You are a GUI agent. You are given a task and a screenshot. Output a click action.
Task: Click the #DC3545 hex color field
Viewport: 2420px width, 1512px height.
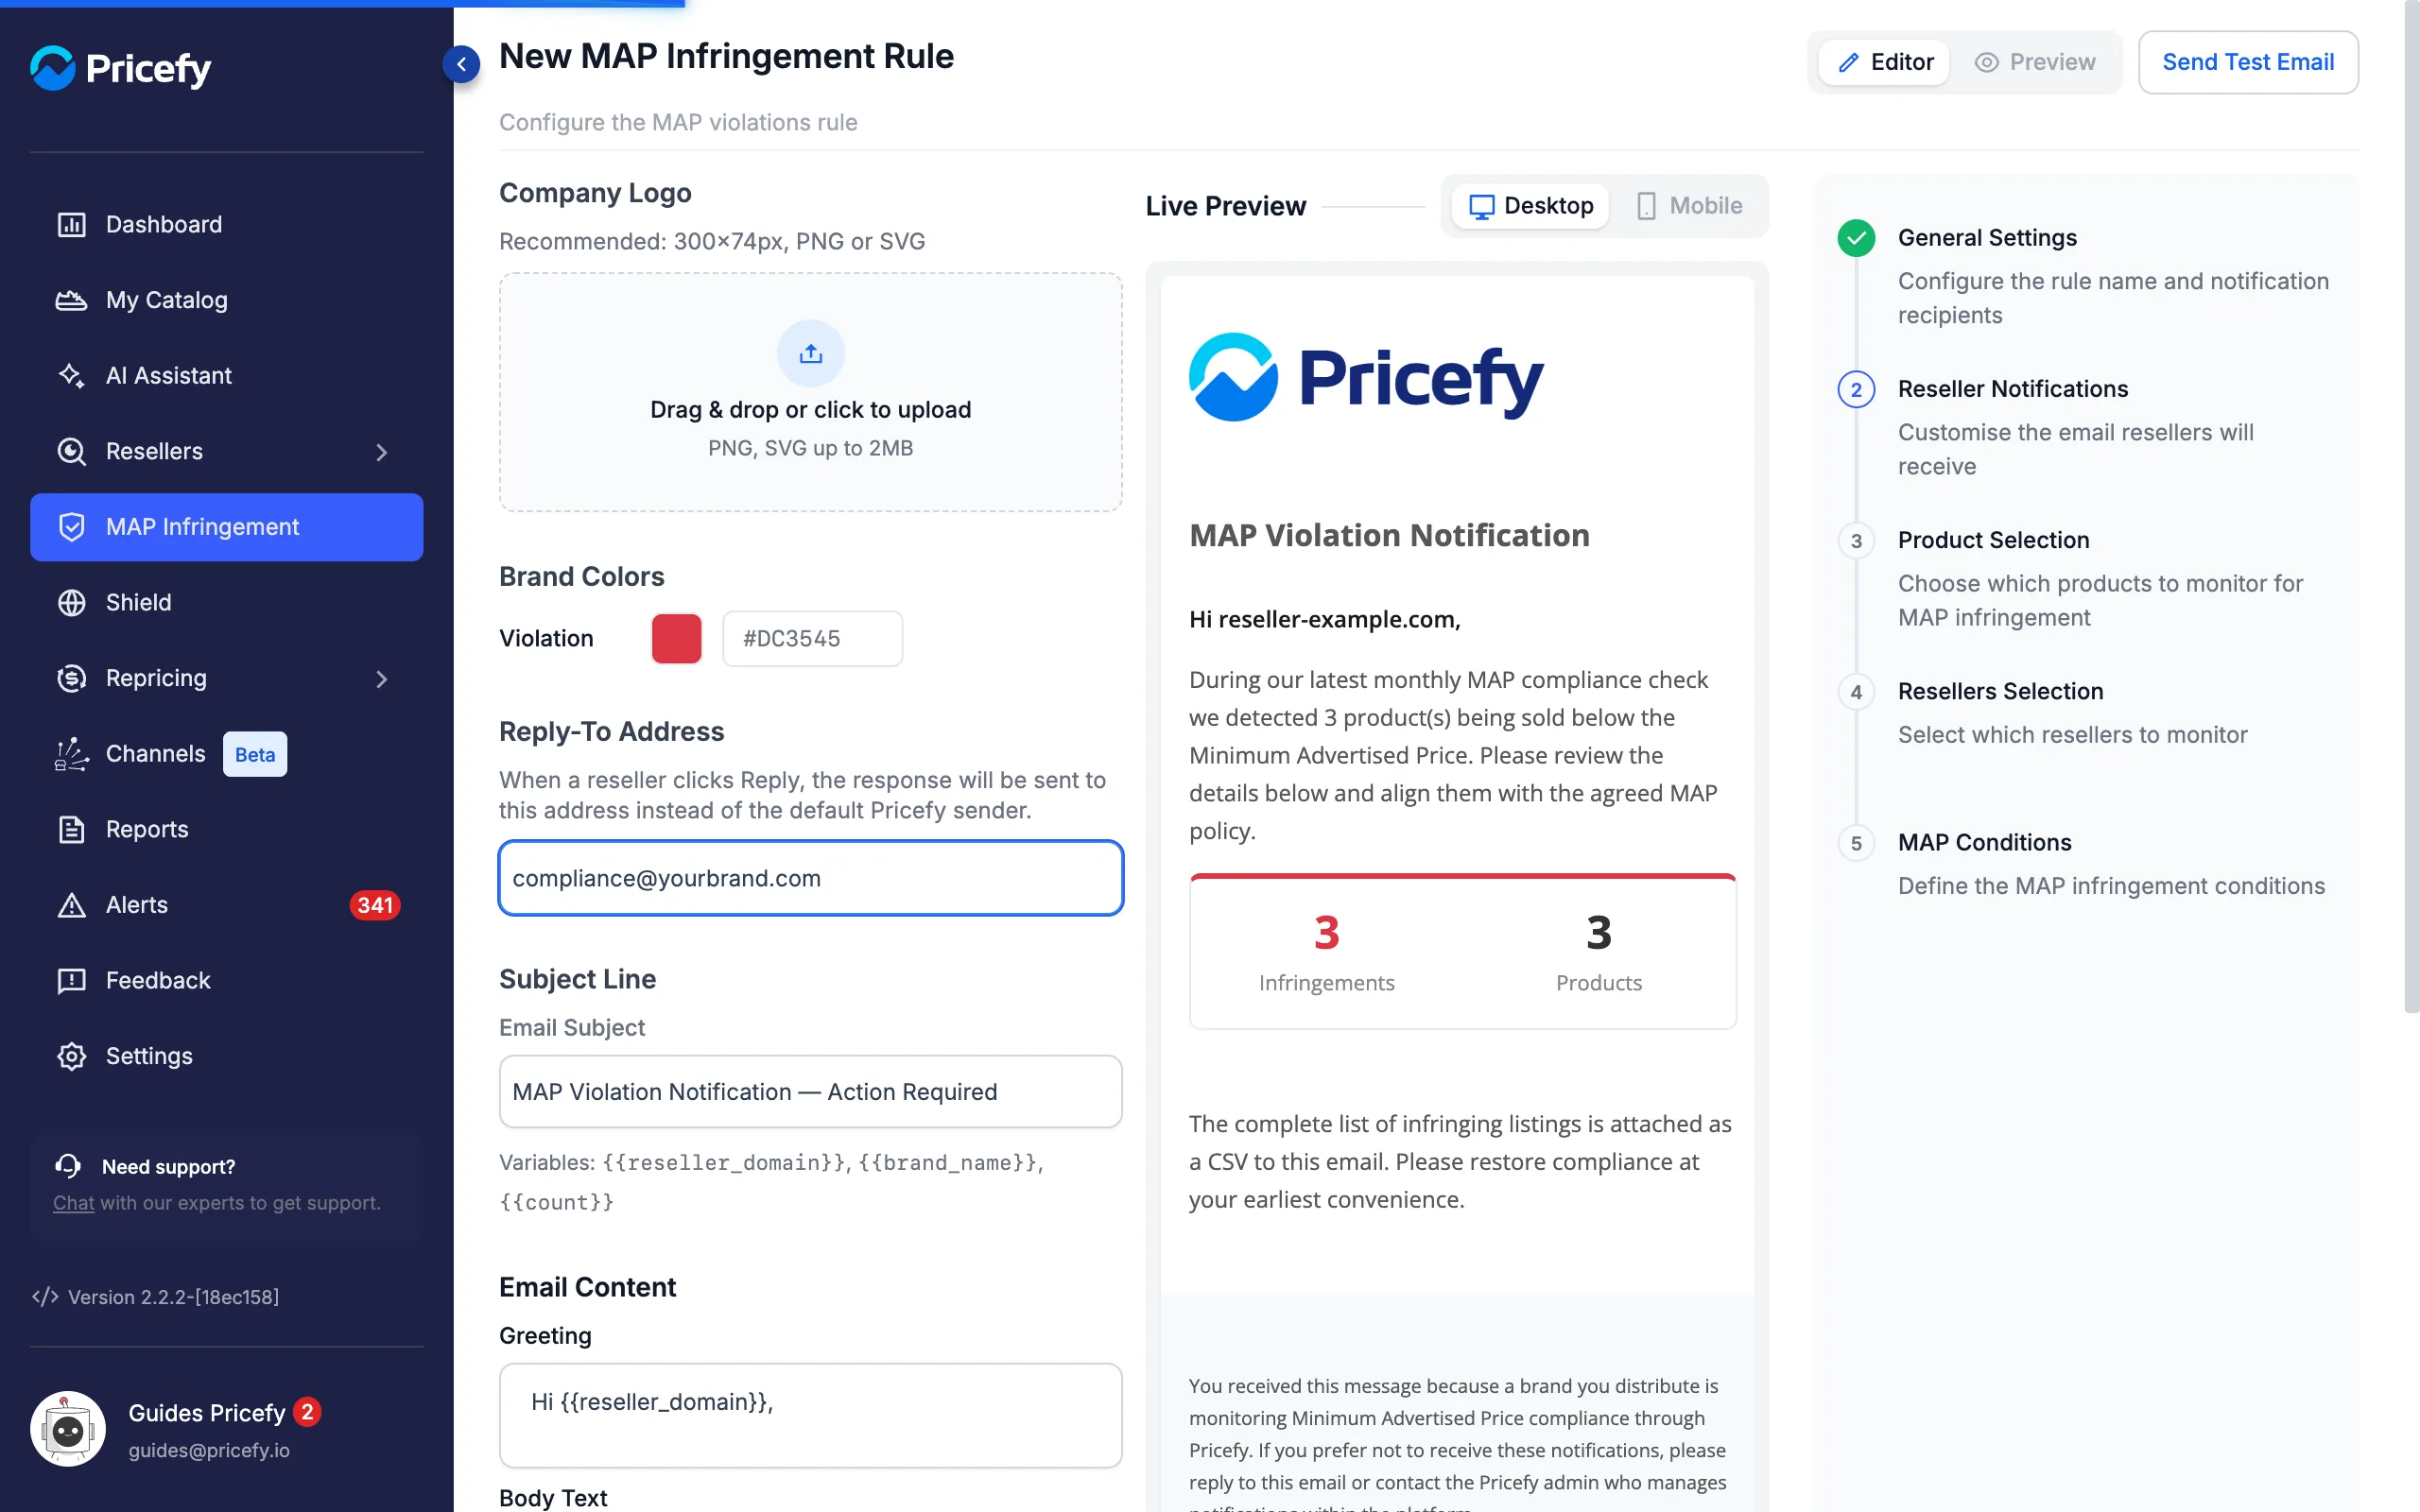point(812,638)
